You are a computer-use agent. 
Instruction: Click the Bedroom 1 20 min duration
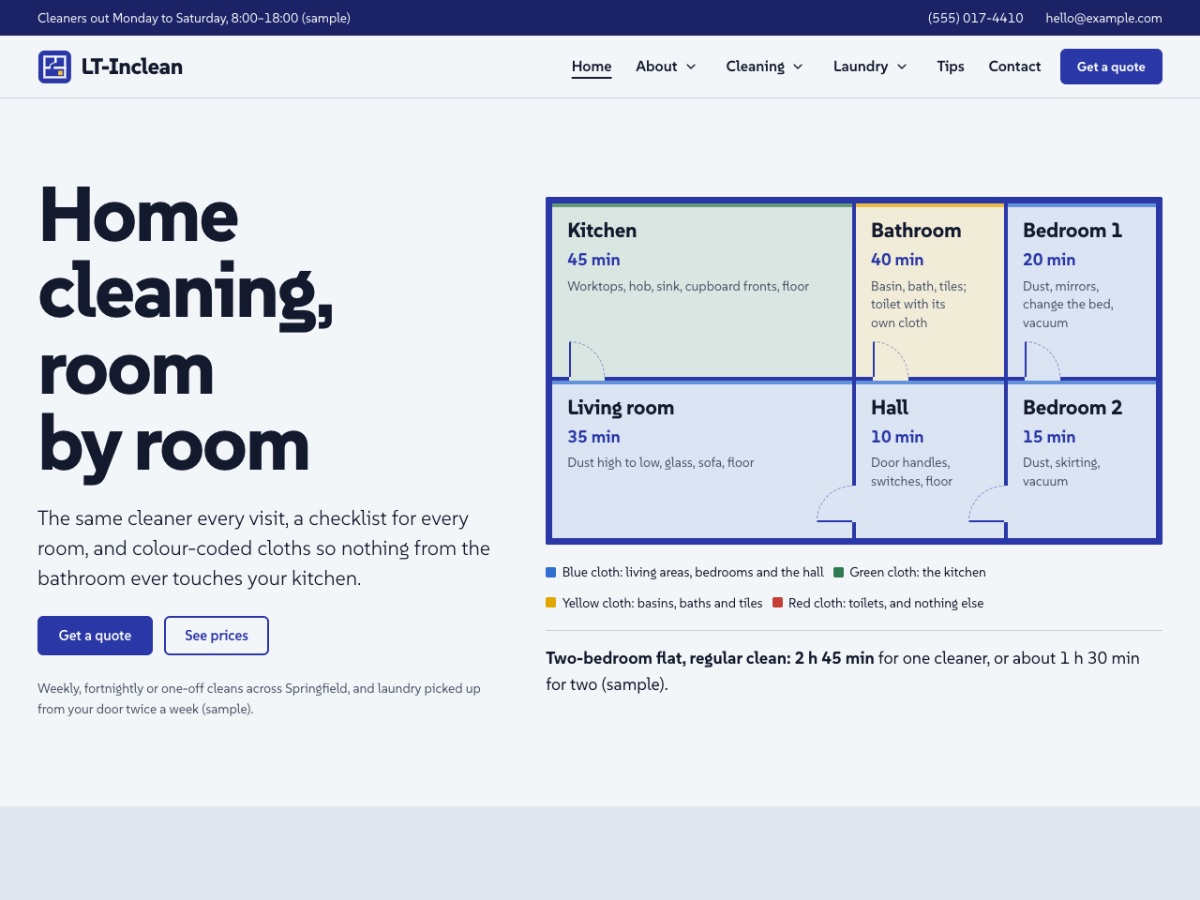click(x=1049, y=260)
